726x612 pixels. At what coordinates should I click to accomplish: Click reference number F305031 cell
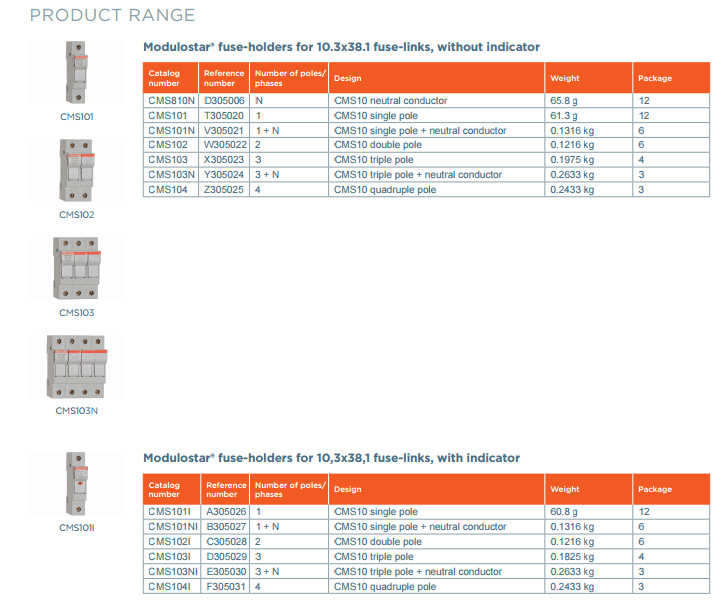point(225,587)
